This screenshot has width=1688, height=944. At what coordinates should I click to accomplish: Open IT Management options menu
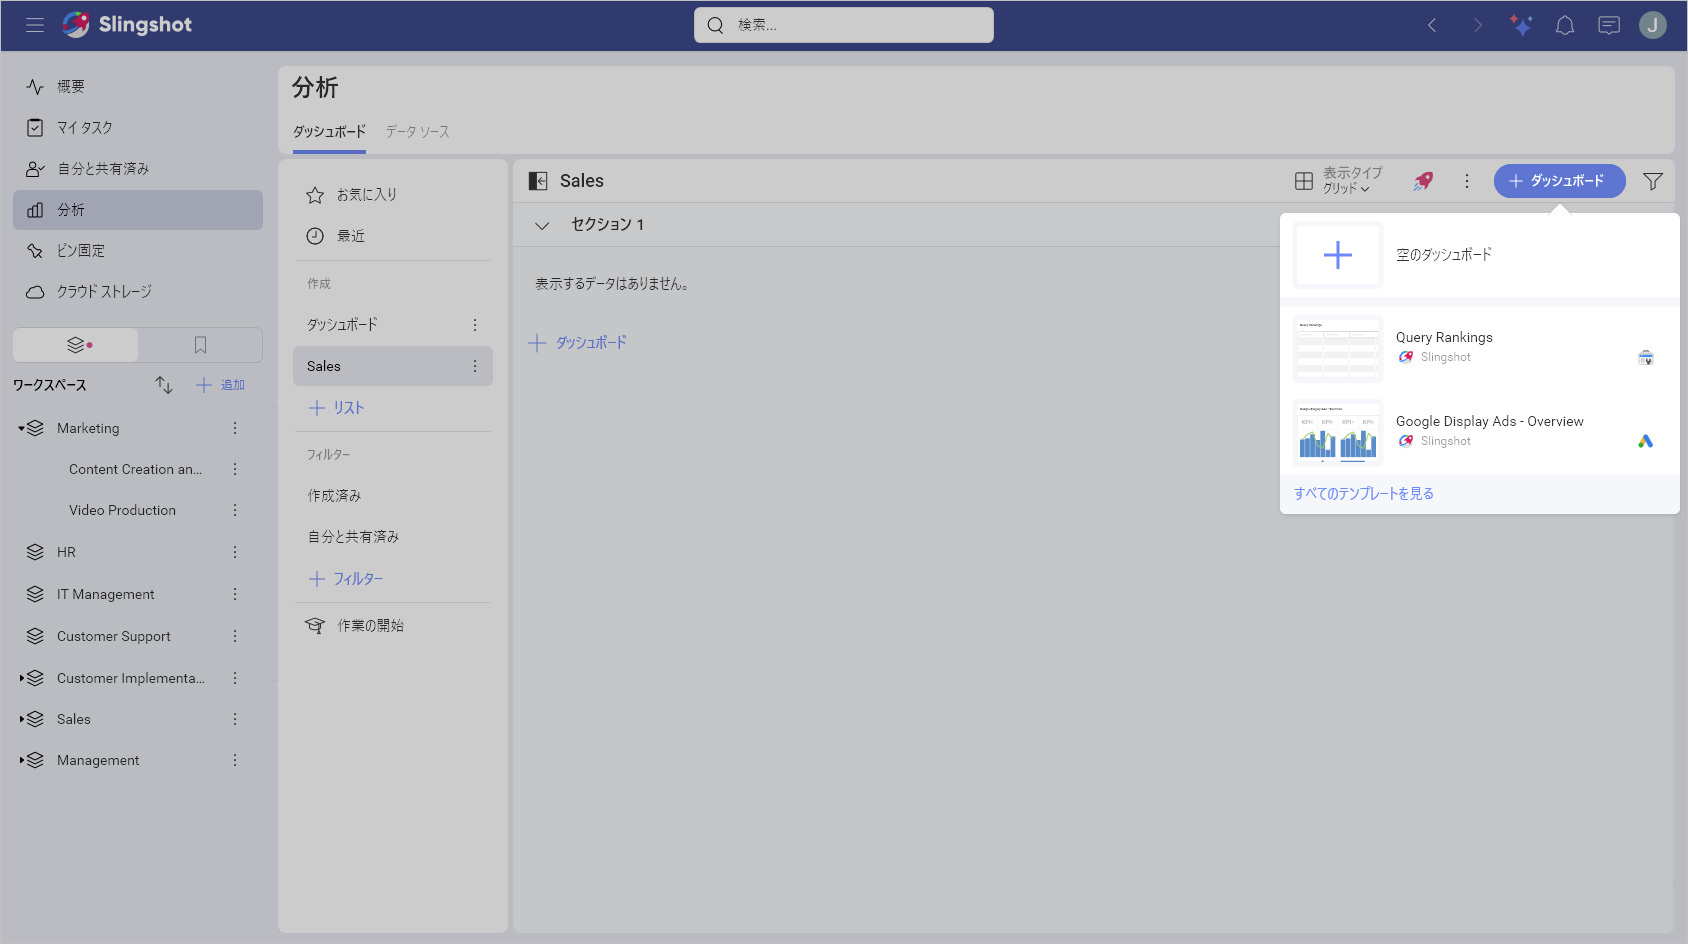(x=235, y=594)
